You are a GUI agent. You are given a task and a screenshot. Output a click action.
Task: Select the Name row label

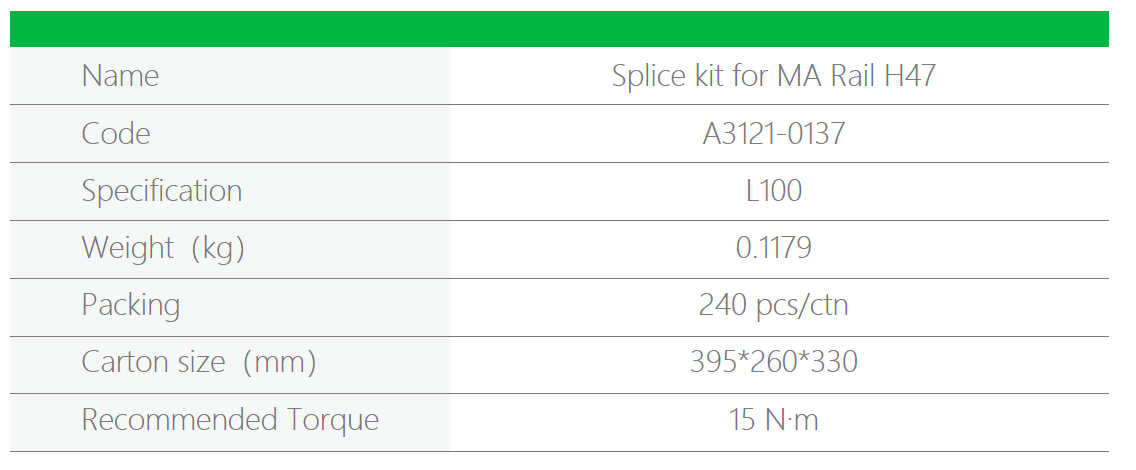(120, 76)
